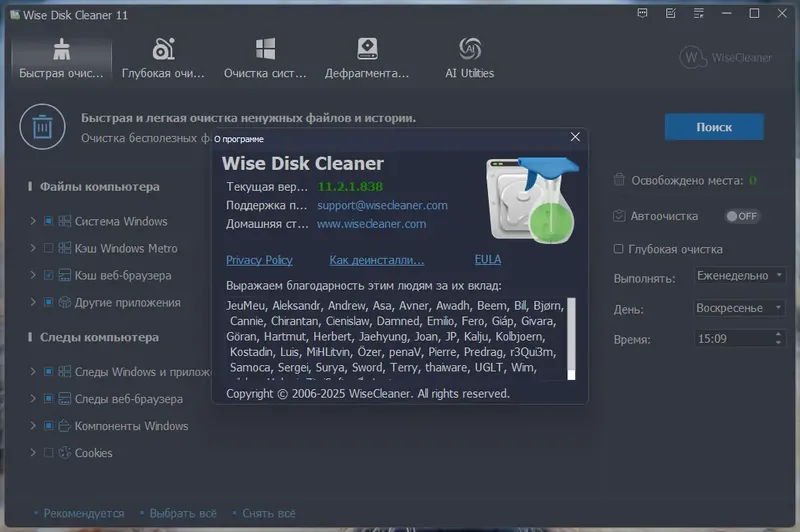This screenshot has height=532, width=800.
Task: Expand the Другие приложения tree node
Action: point(33,302)
